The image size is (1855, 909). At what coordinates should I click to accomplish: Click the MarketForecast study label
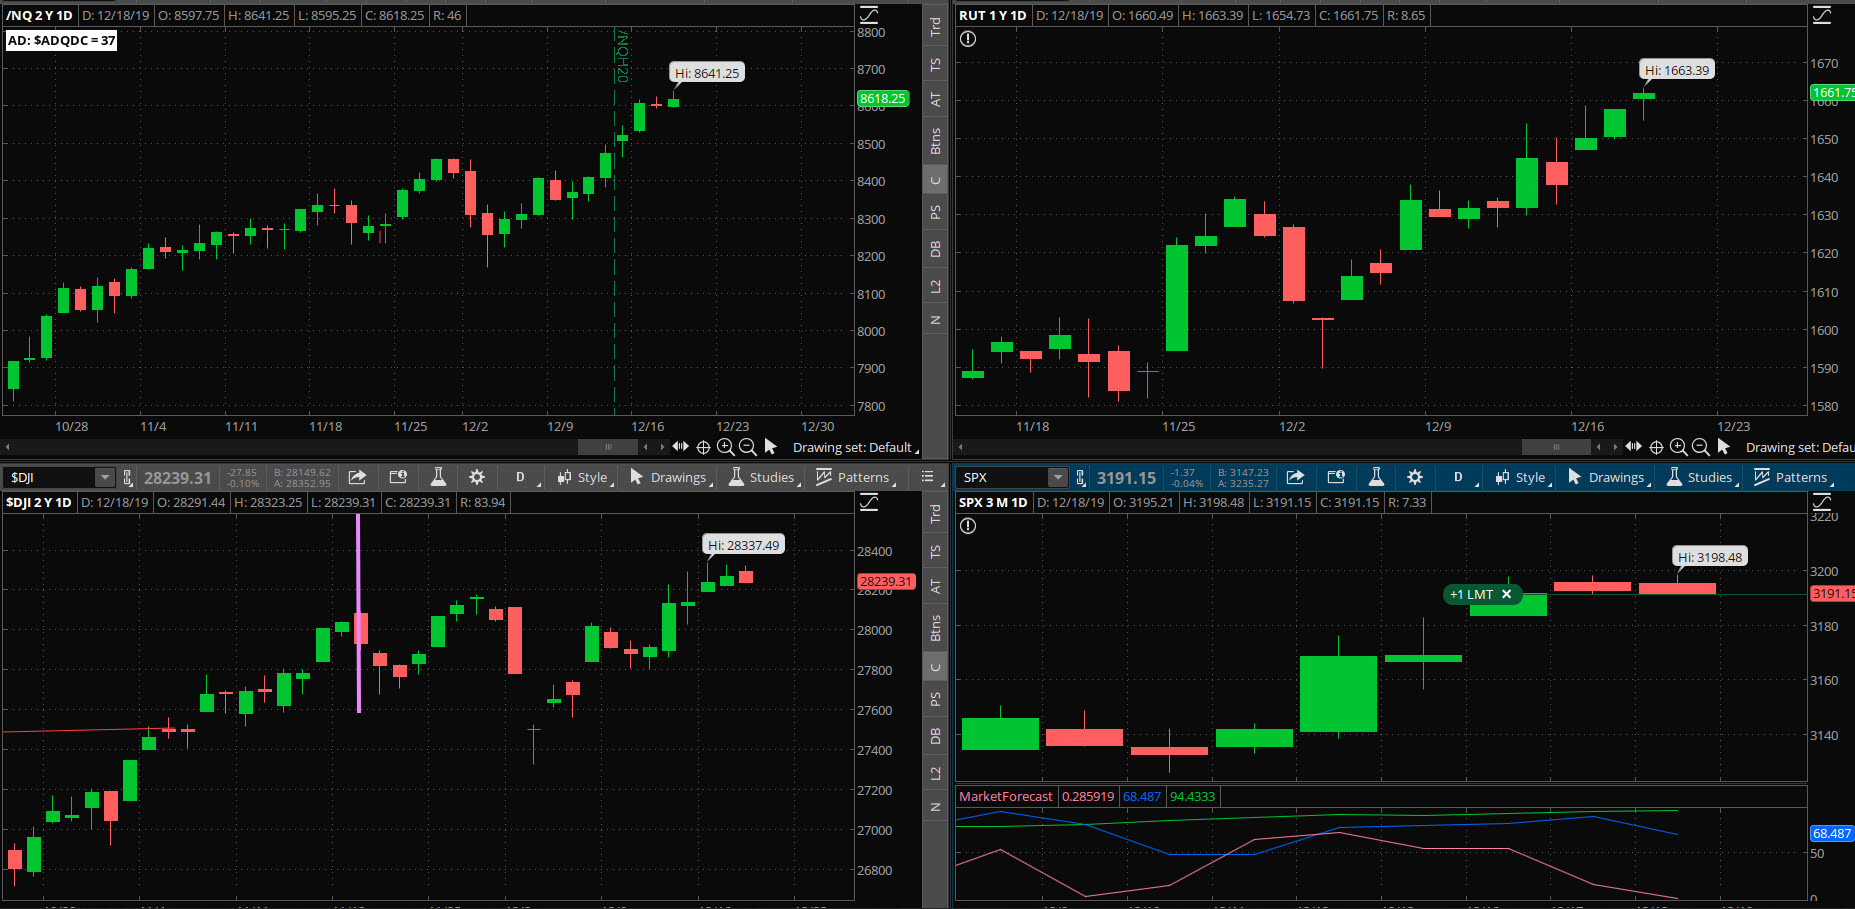click(x=1006, y=796)
